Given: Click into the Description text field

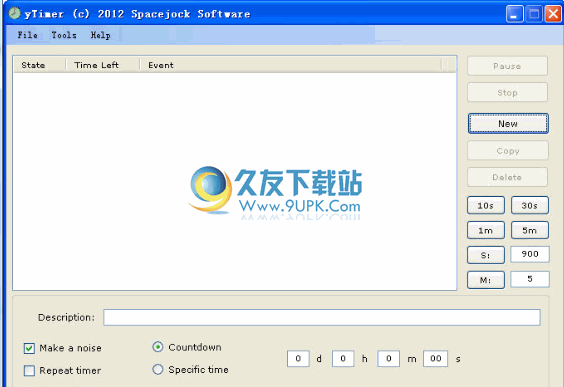Looking at the screenshot, I should (322, 318).
